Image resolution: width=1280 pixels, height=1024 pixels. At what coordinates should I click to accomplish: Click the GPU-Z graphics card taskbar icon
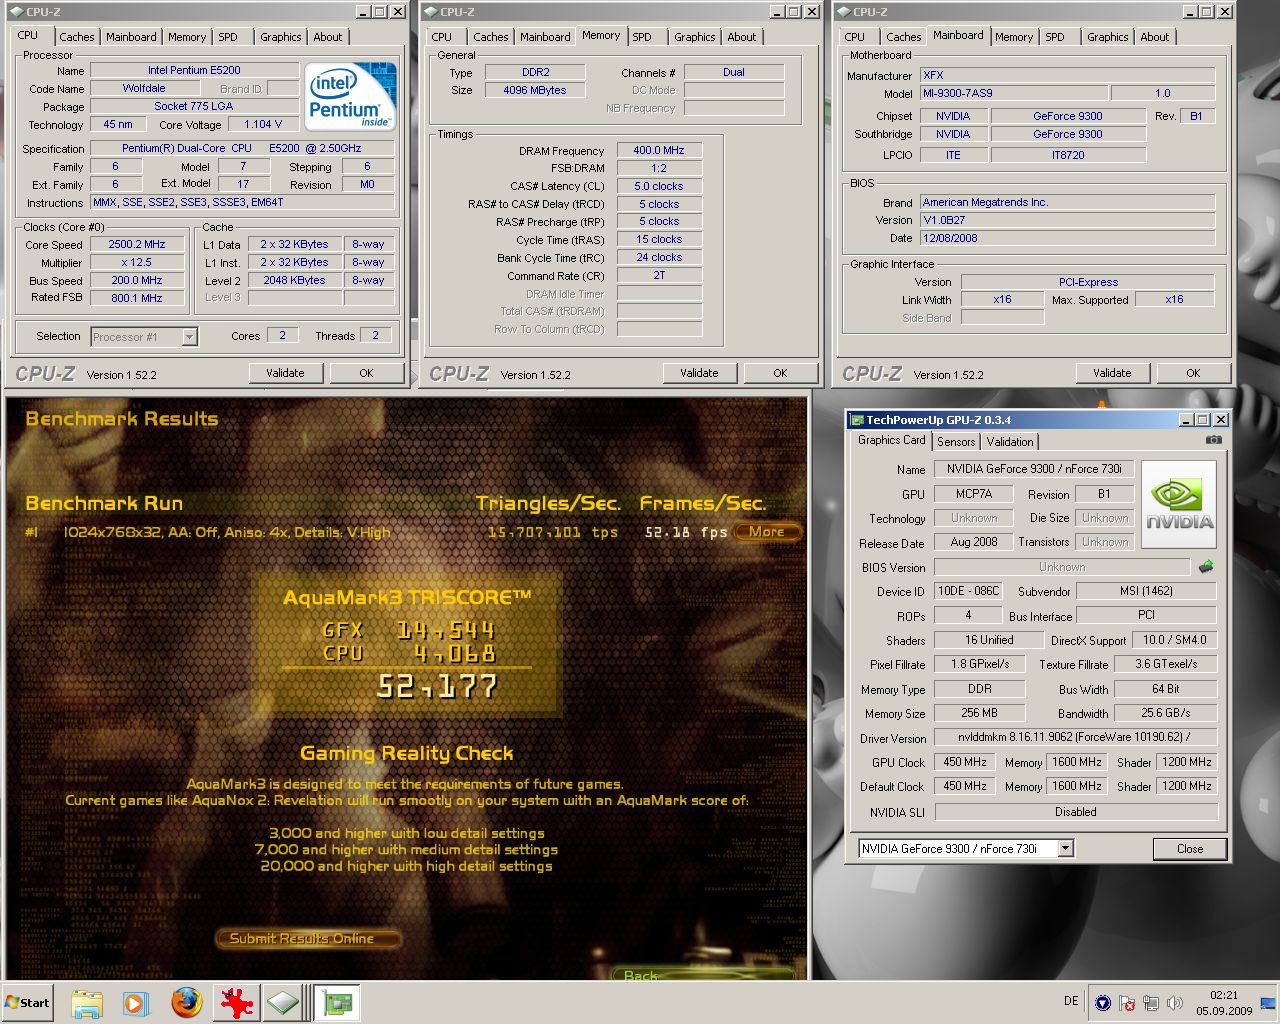point(338,1002)
